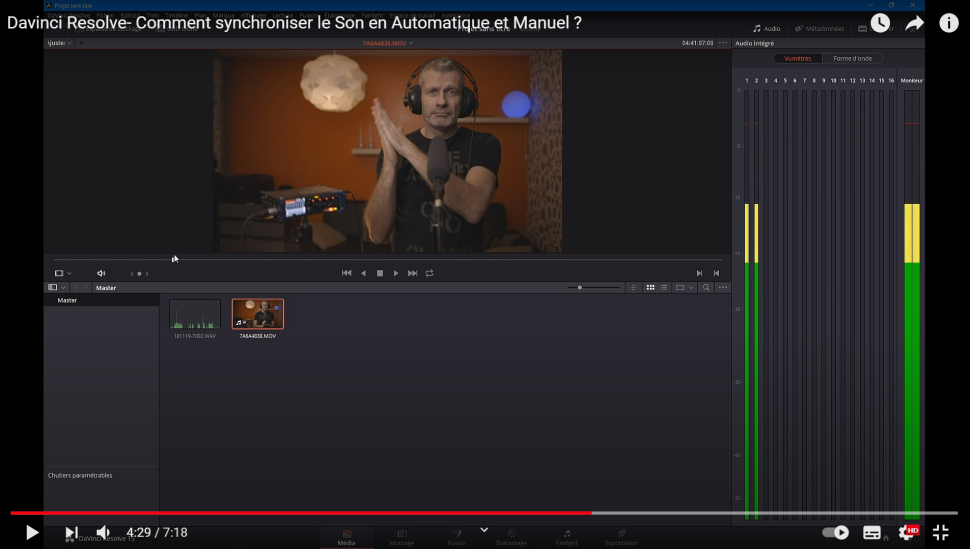Click the Watch Later clock icon
The image size is (970, 549).
tap(880, 24)
